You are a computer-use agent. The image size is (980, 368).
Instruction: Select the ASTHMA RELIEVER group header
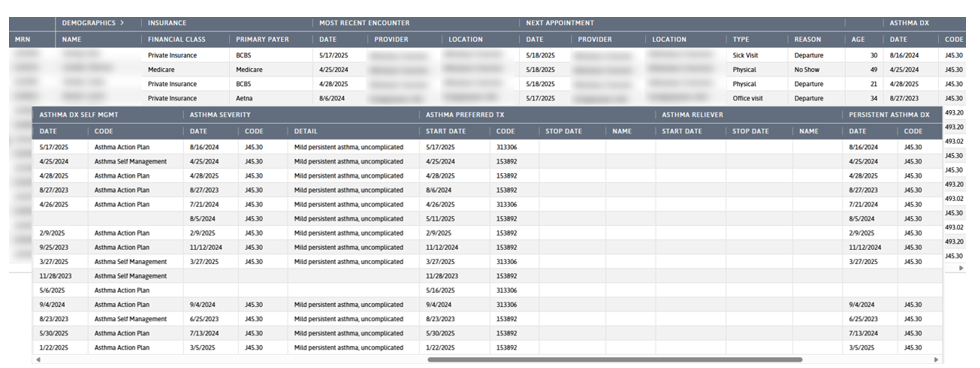692,115
